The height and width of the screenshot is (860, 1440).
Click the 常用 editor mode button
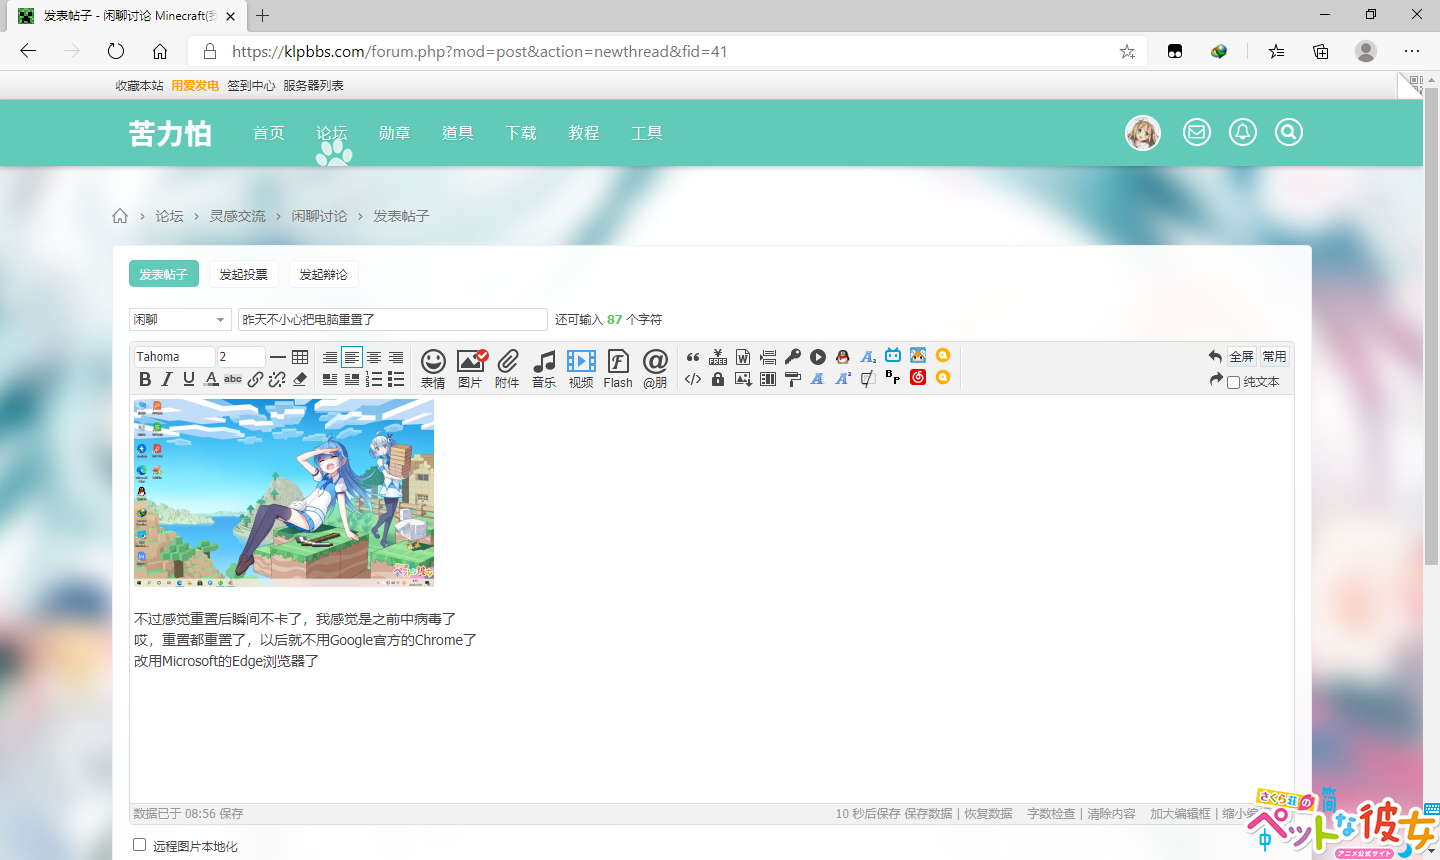1274,356
